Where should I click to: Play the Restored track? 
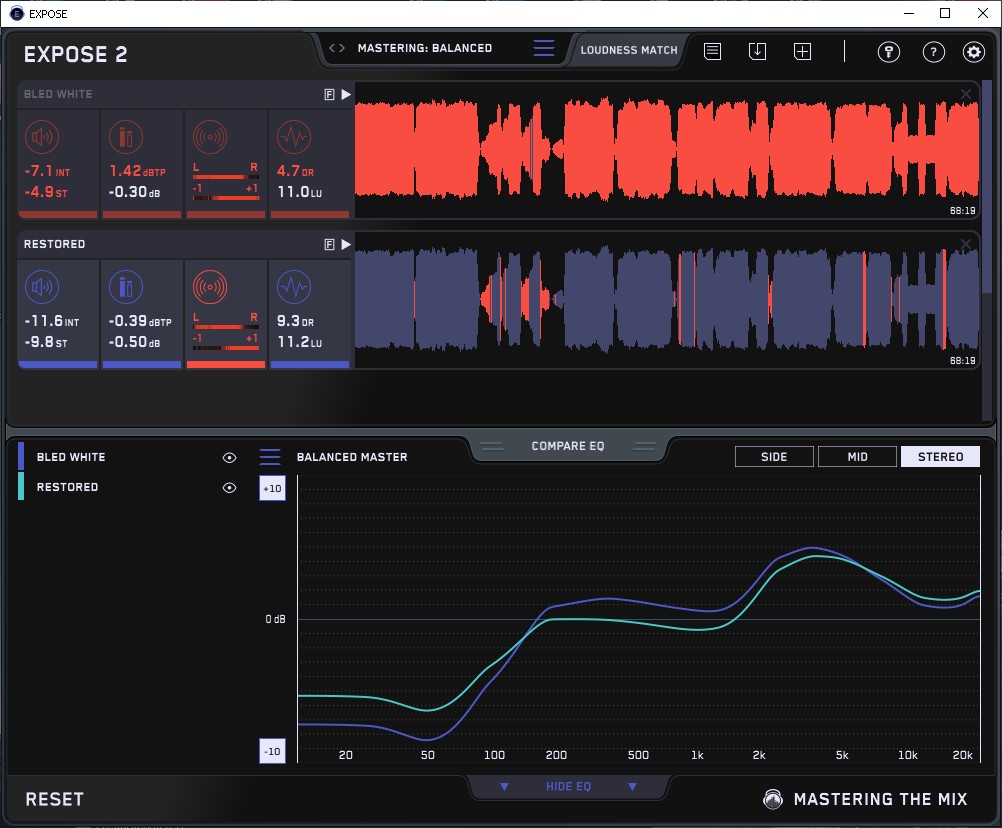(x=346, y=245)
